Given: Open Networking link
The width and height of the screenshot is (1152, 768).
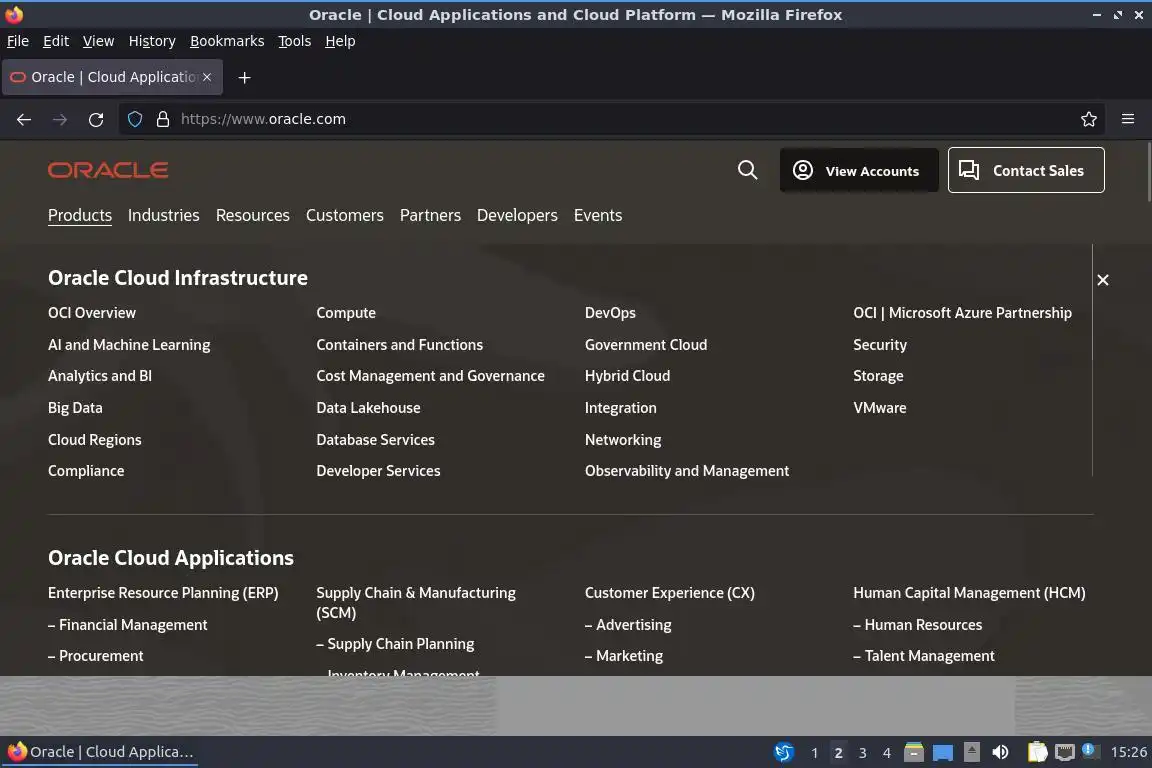Looking at the screenshot, I should point(623,439).
